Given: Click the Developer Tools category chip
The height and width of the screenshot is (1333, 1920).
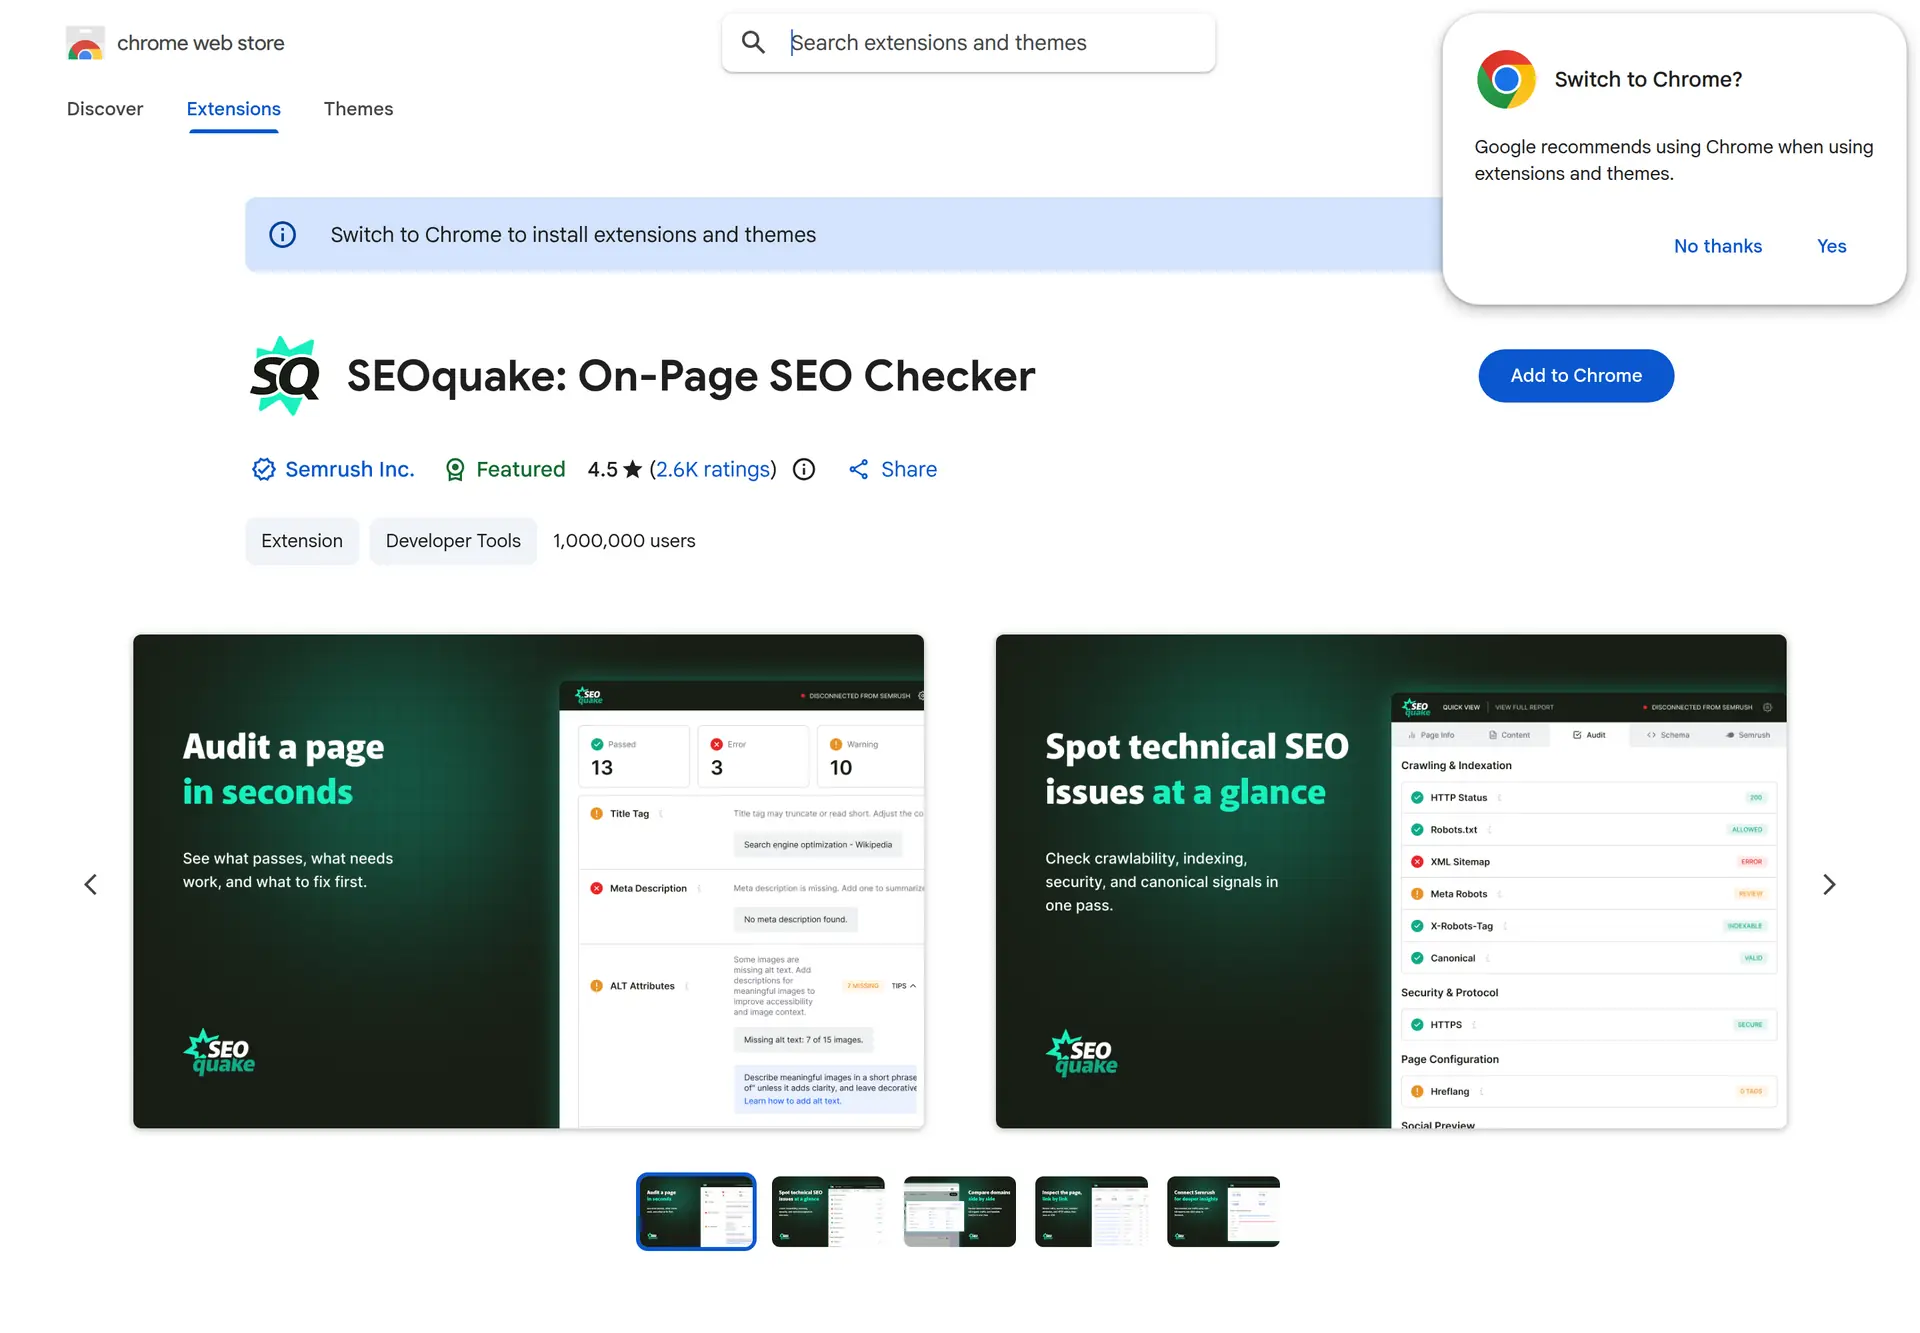Looking at the screenshot, I should tap(453, 541).
